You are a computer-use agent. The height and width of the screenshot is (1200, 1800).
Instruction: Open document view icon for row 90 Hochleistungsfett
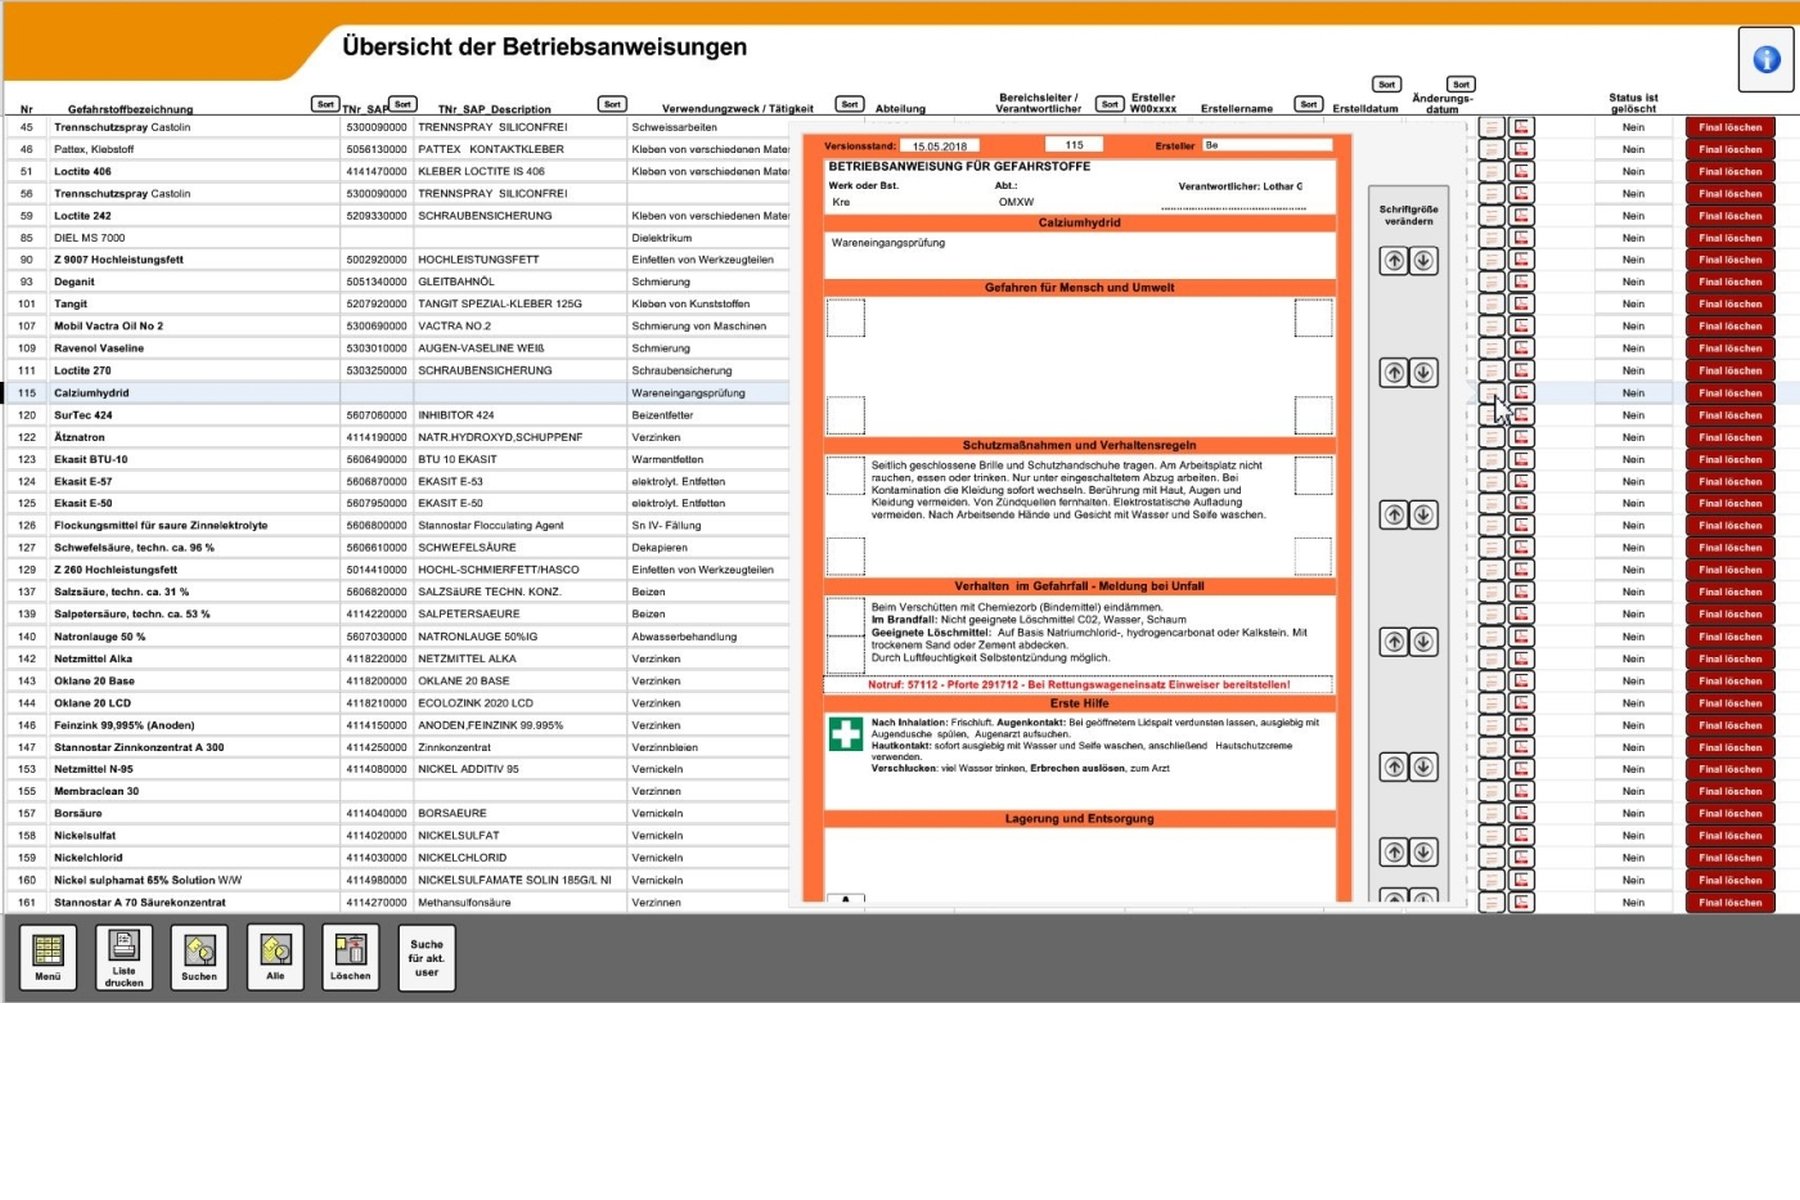point(1491,259)
